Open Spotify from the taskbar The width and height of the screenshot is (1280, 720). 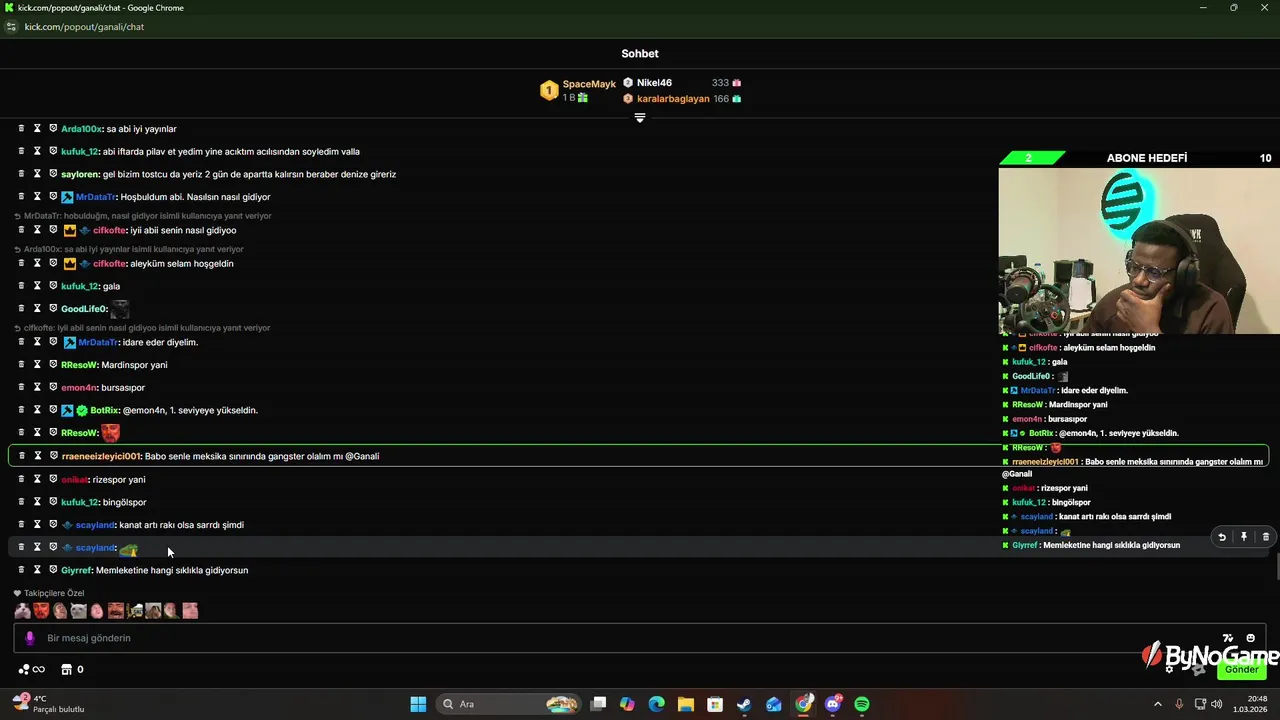click(862, 704)
